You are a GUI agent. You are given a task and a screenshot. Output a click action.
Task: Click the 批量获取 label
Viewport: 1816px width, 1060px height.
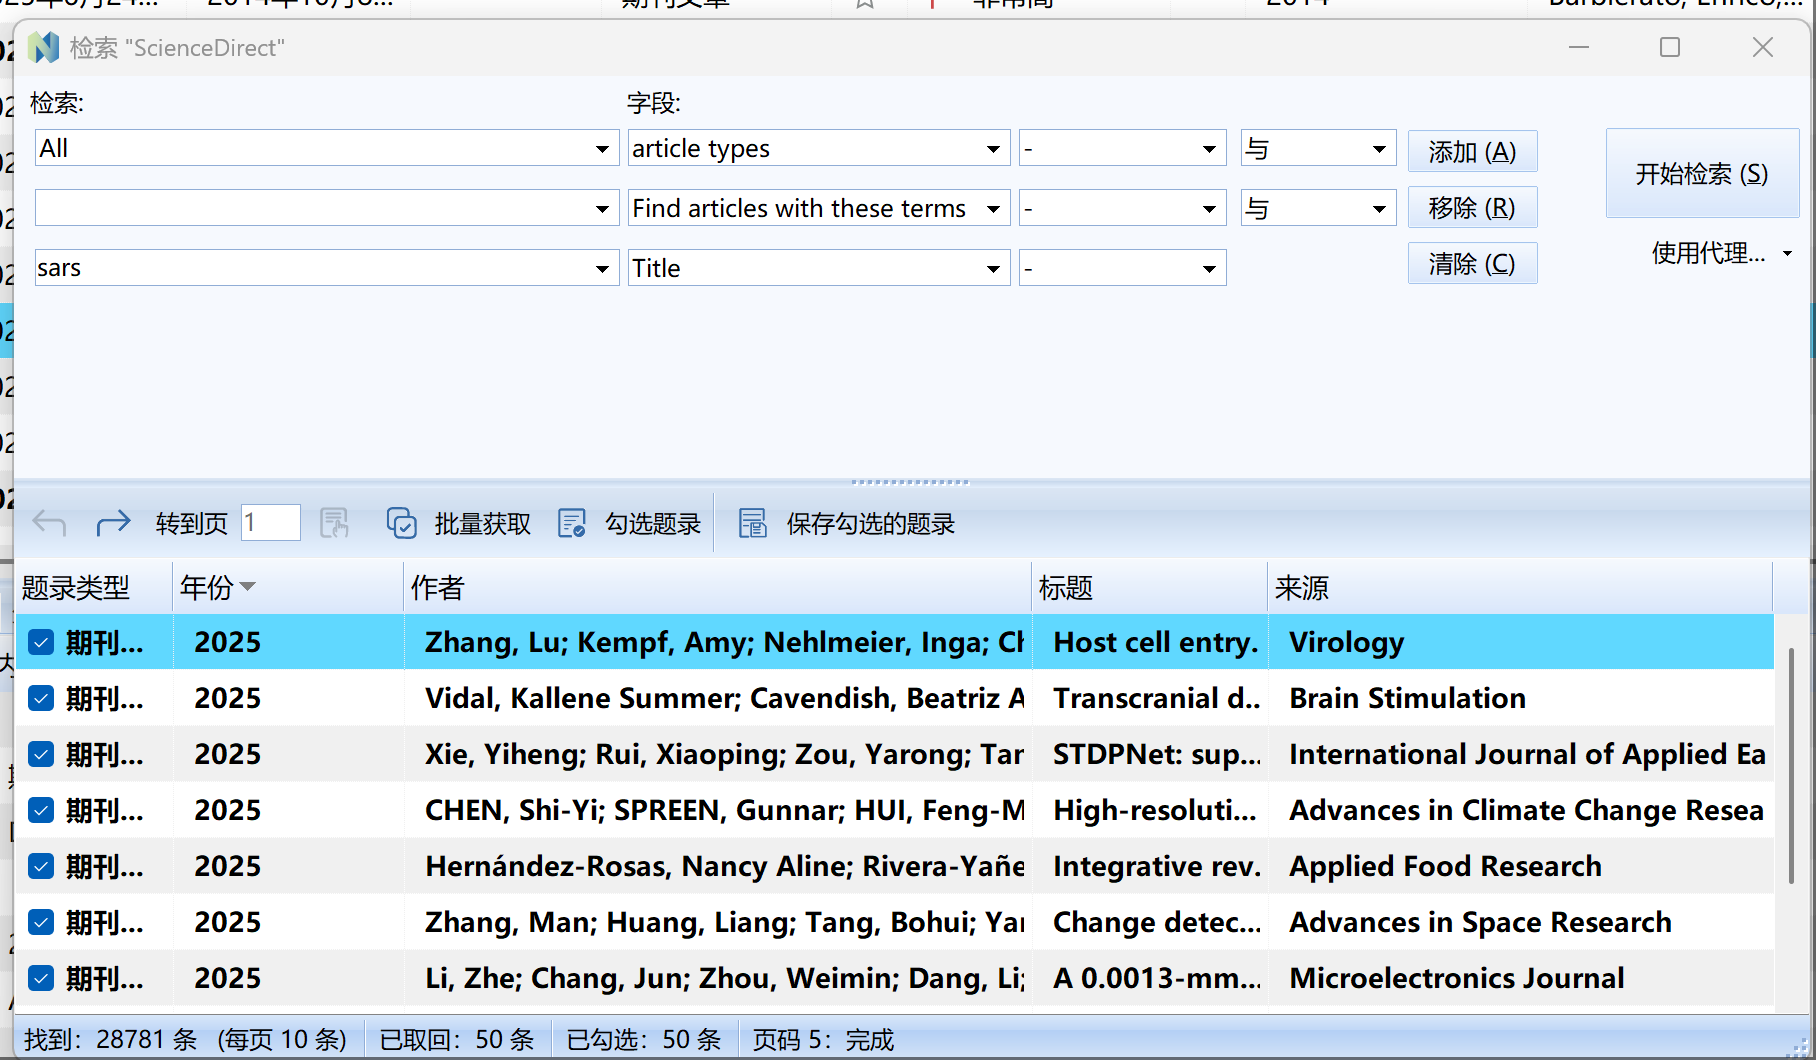click(x=483, y=523)
